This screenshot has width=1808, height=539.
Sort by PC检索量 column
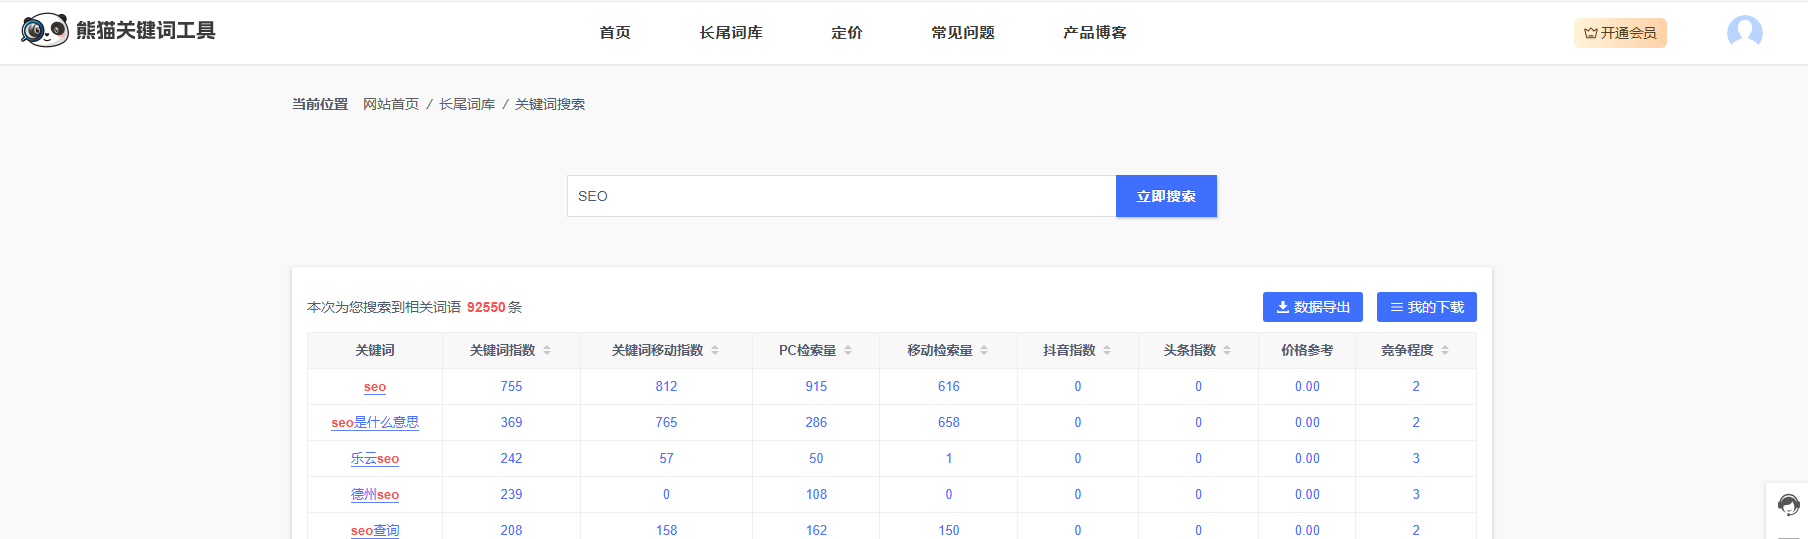click(x=848, y=350)
